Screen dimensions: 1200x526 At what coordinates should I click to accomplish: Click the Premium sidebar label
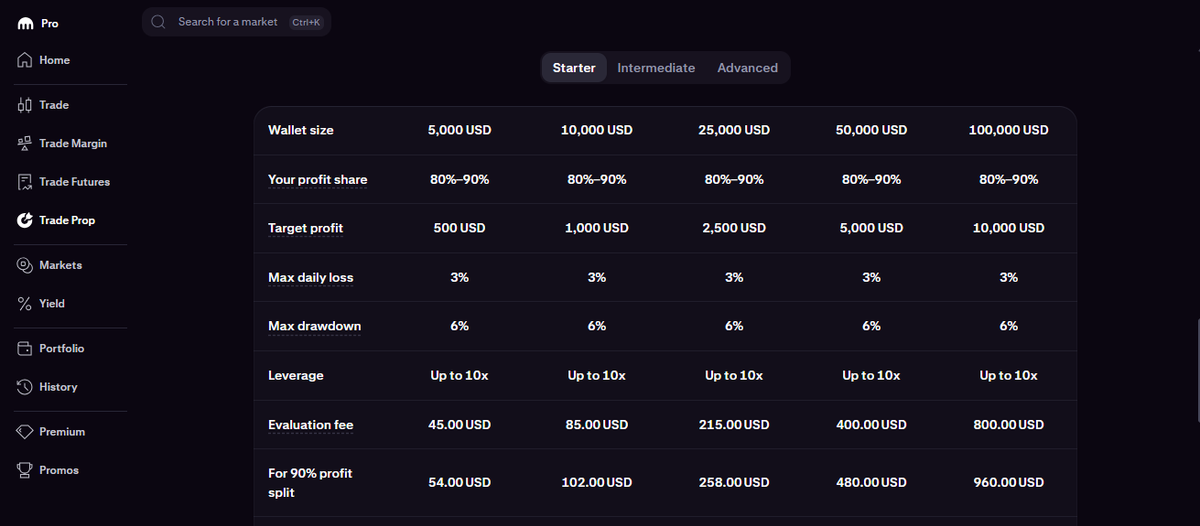point(62,432)
